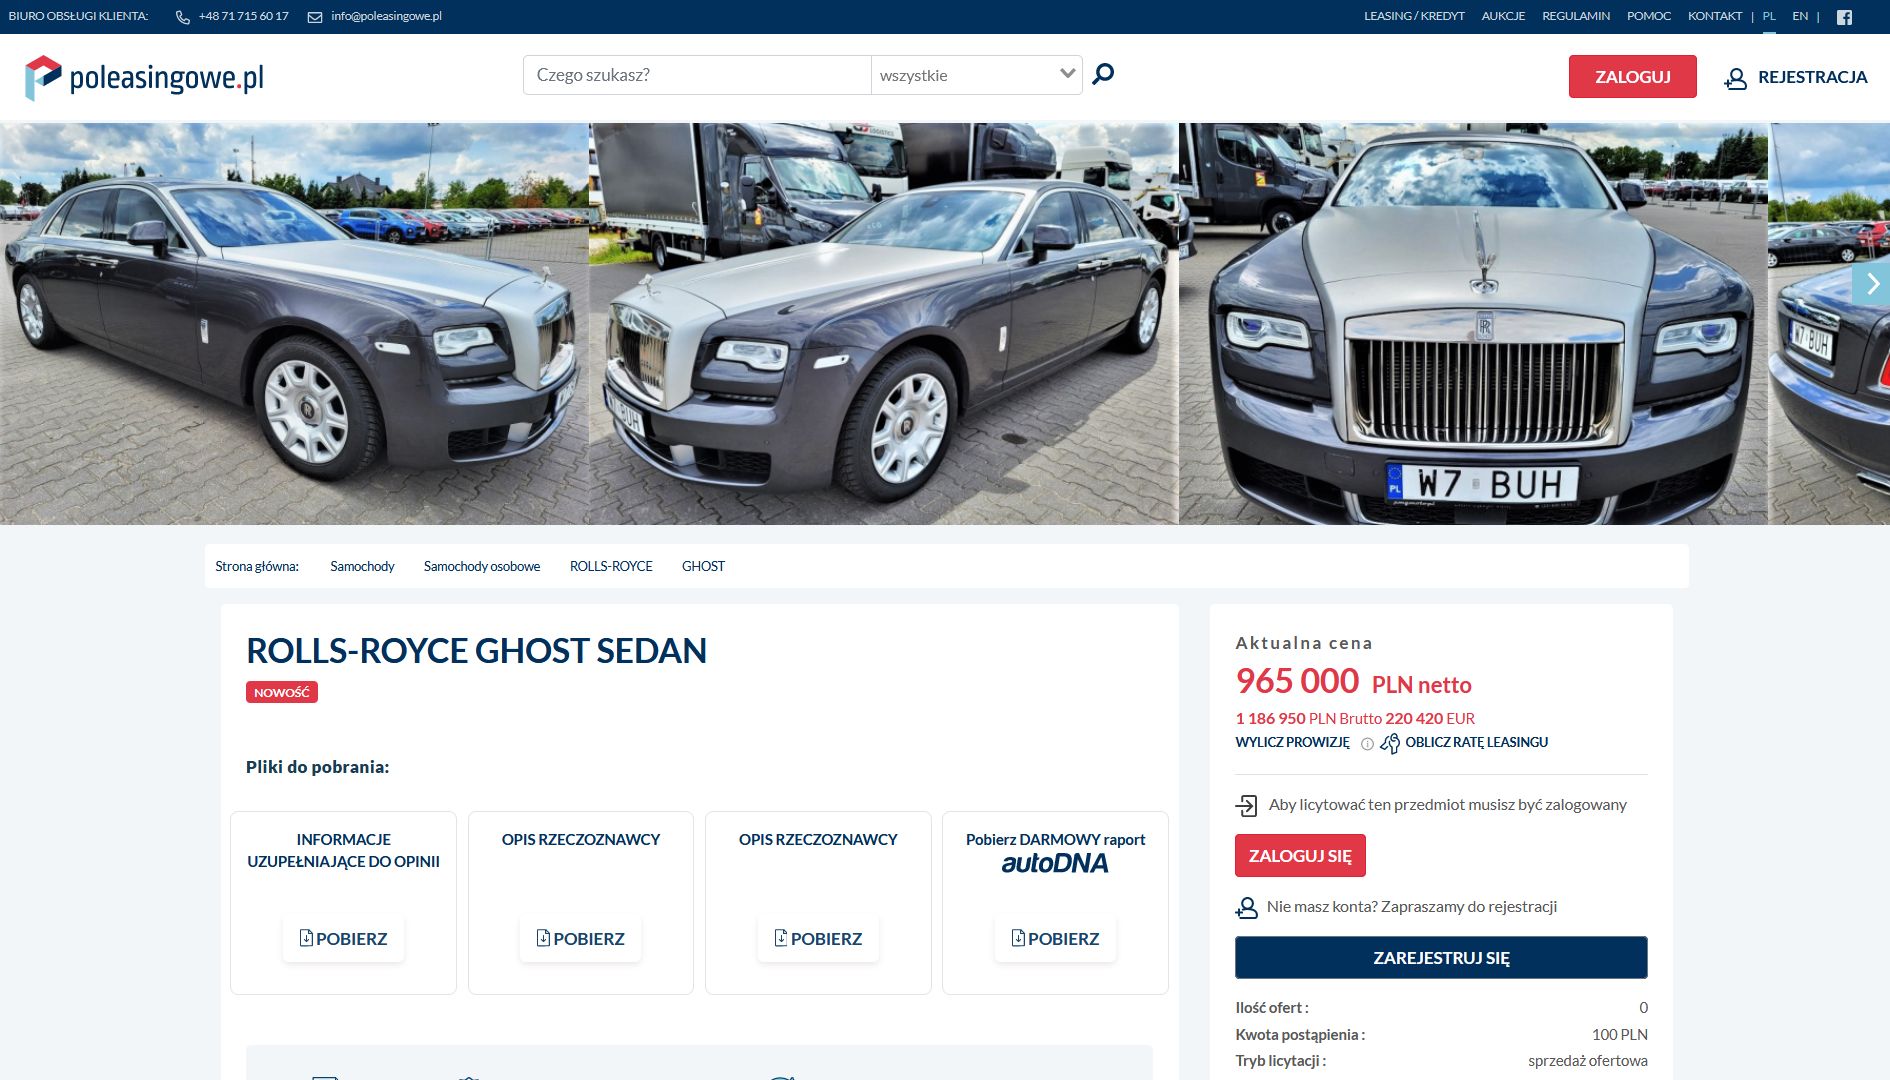Click the login arrow icon beside bidding notice
The height and width of the screenshot is (1080, 1890).
click(x=1246, y=805)
